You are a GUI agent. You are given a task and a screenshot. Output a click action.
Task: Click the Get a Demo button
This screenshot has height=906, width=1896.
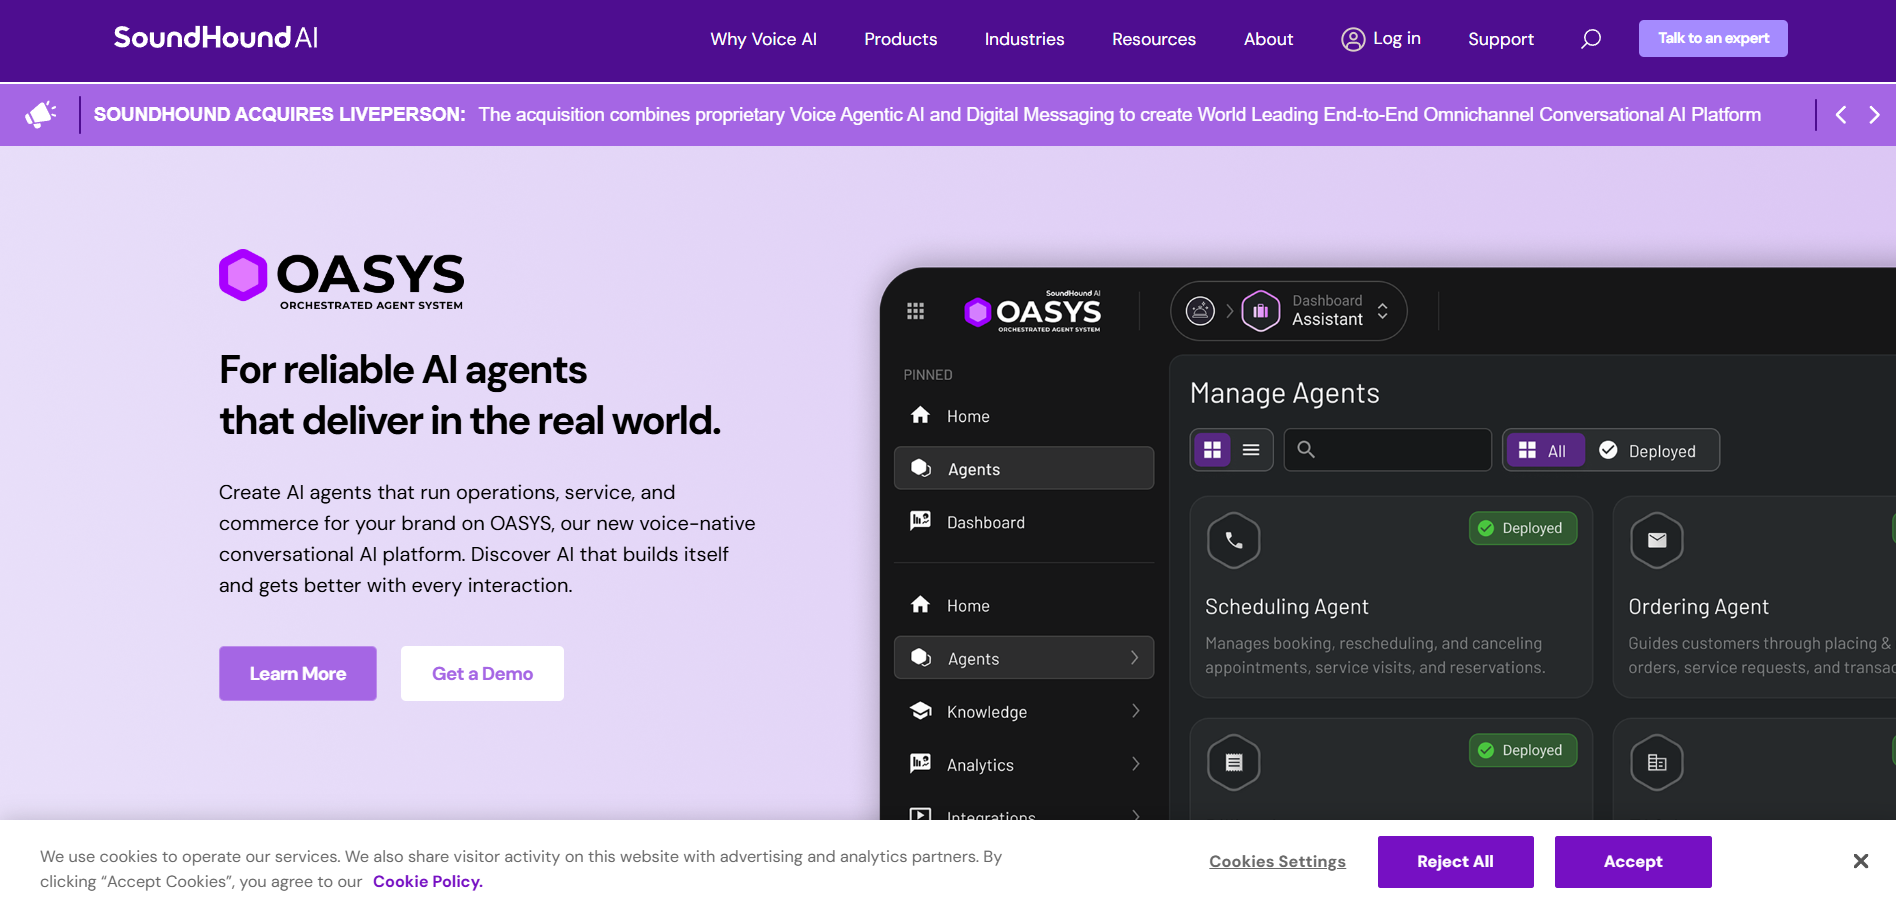pos(482,673)
